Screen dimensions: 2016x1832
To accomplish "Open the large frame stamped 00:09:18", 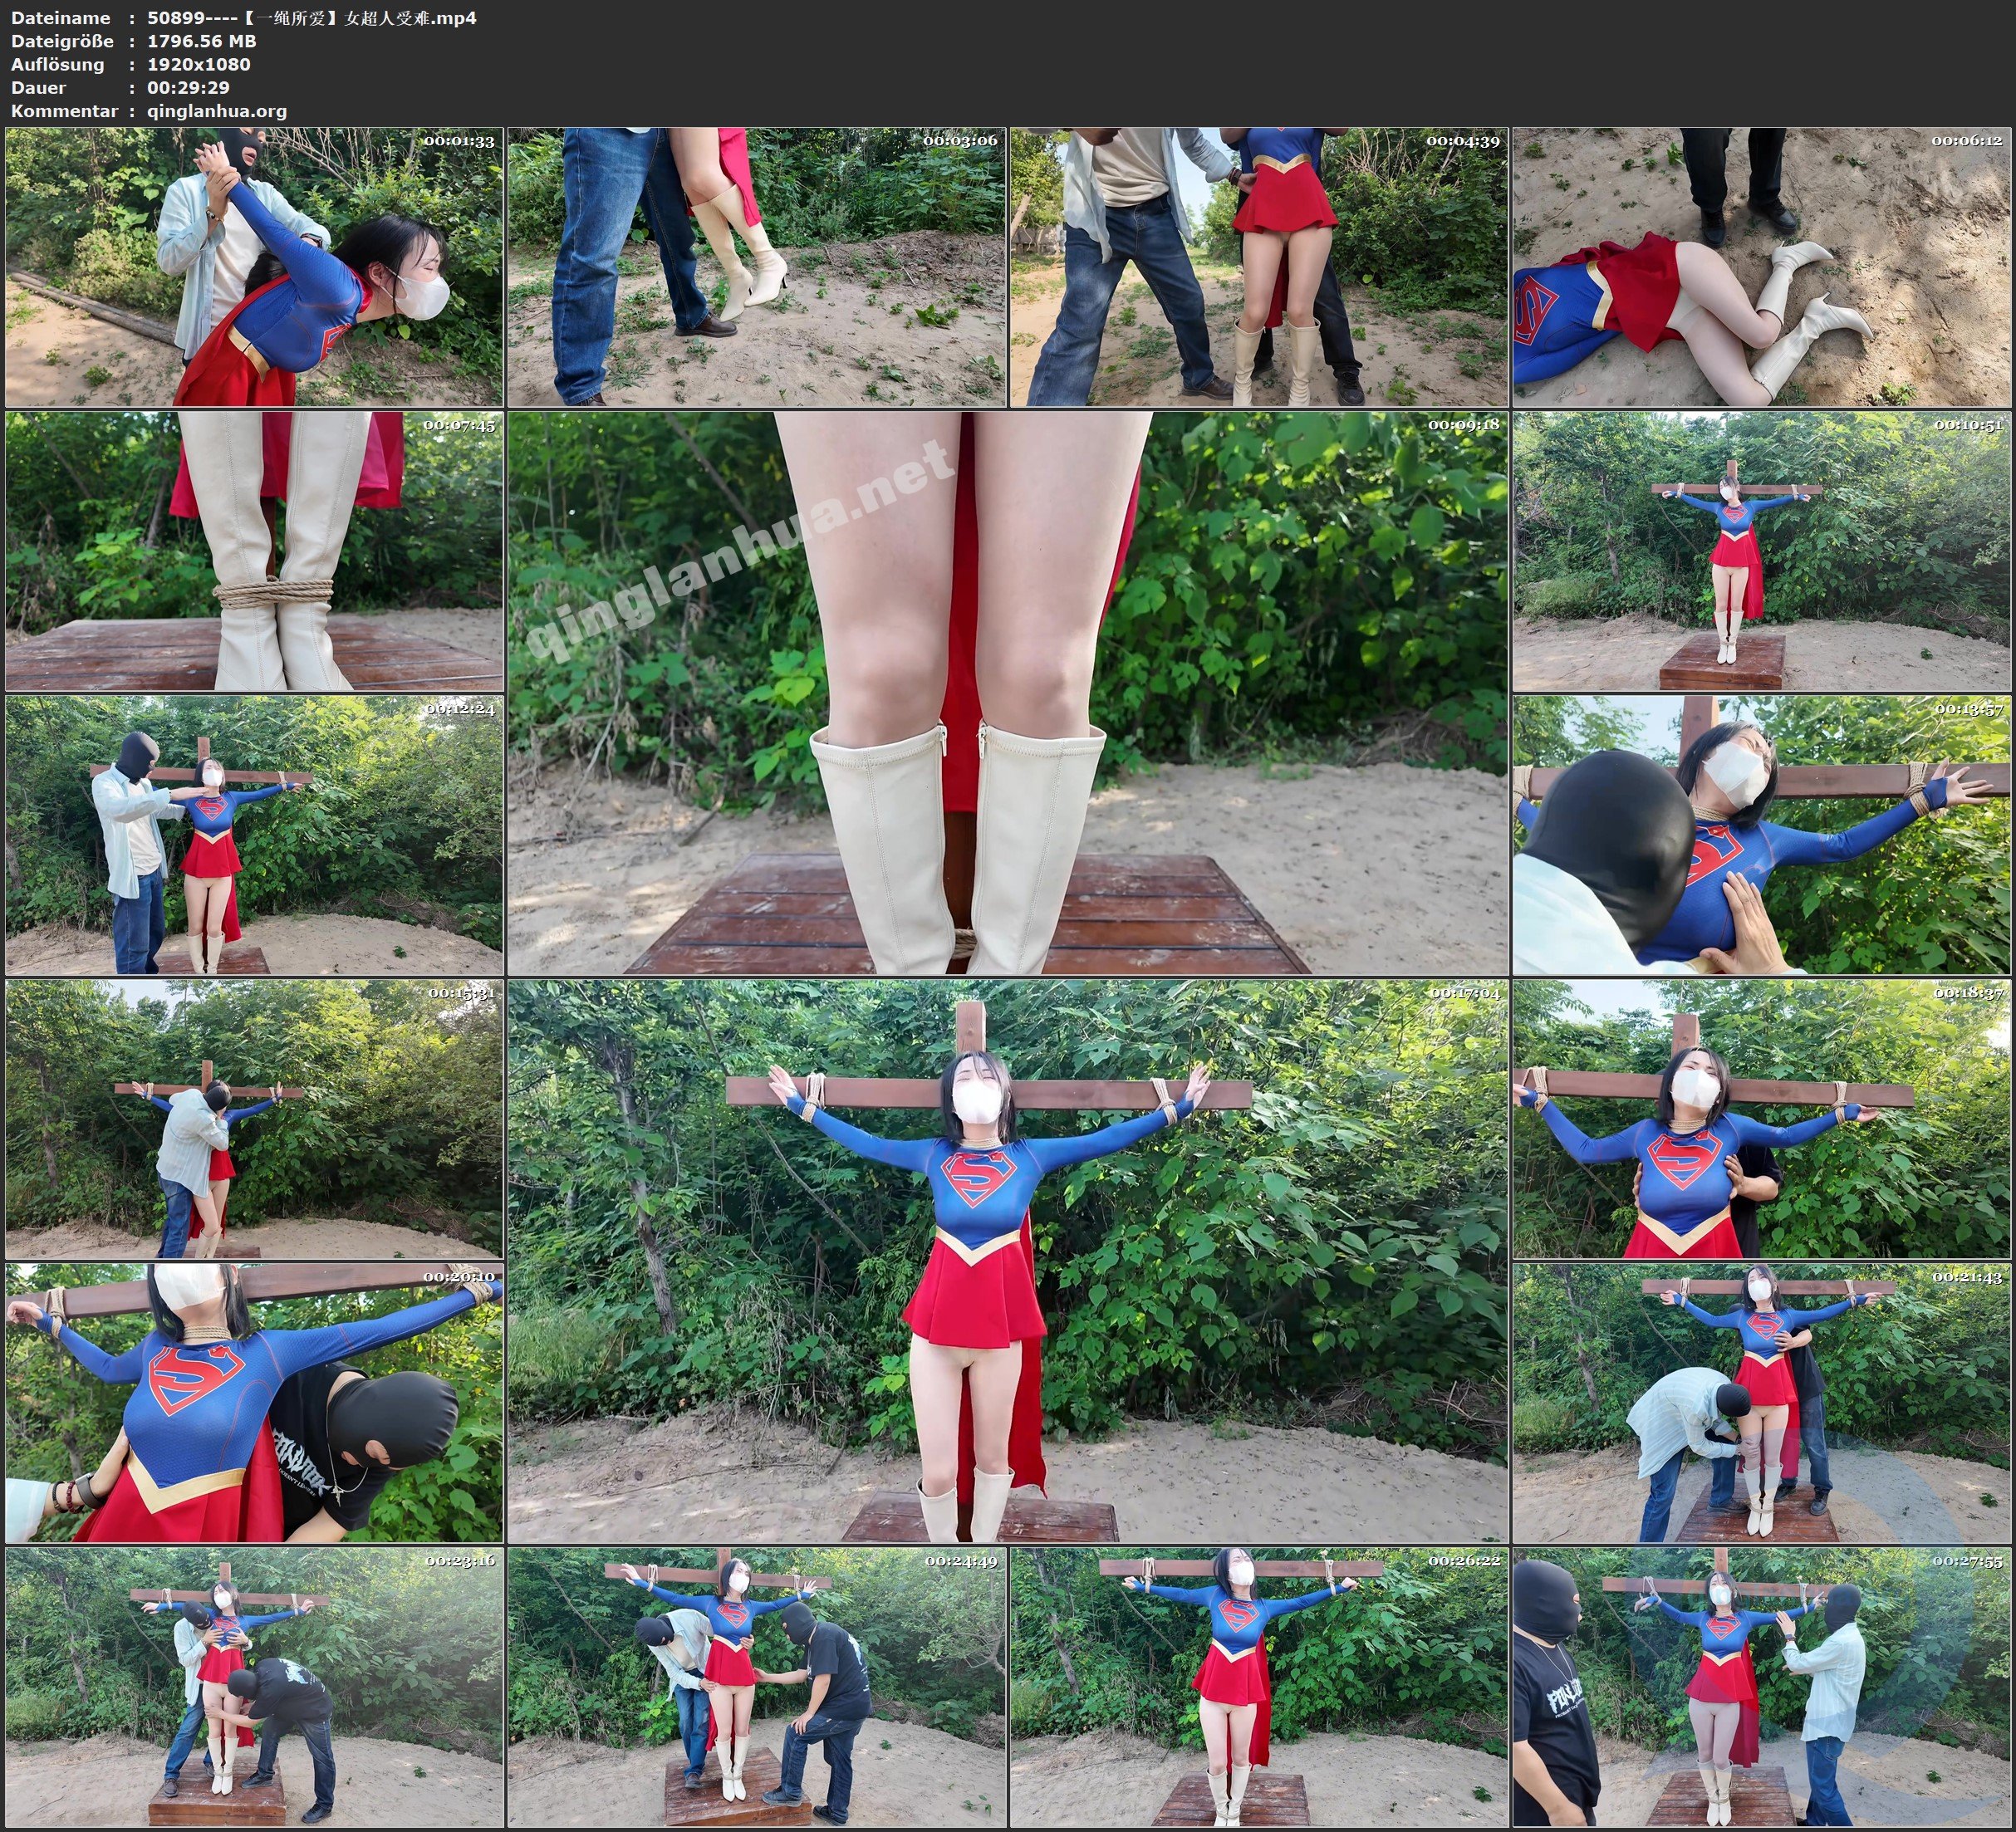I will pyautogui.click(x=1008, y=693).
